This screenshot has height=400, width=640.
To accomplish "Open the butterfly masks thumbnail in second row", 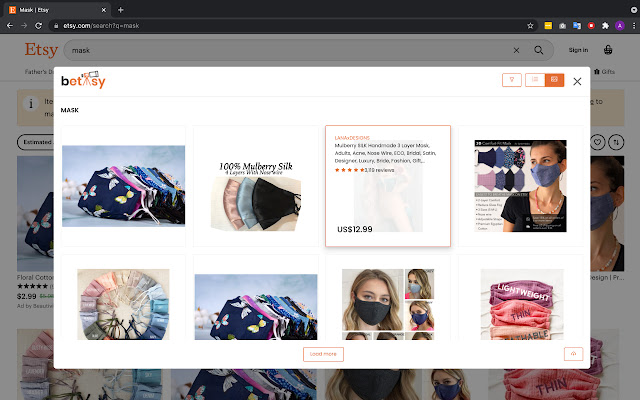I will (256, 307).
